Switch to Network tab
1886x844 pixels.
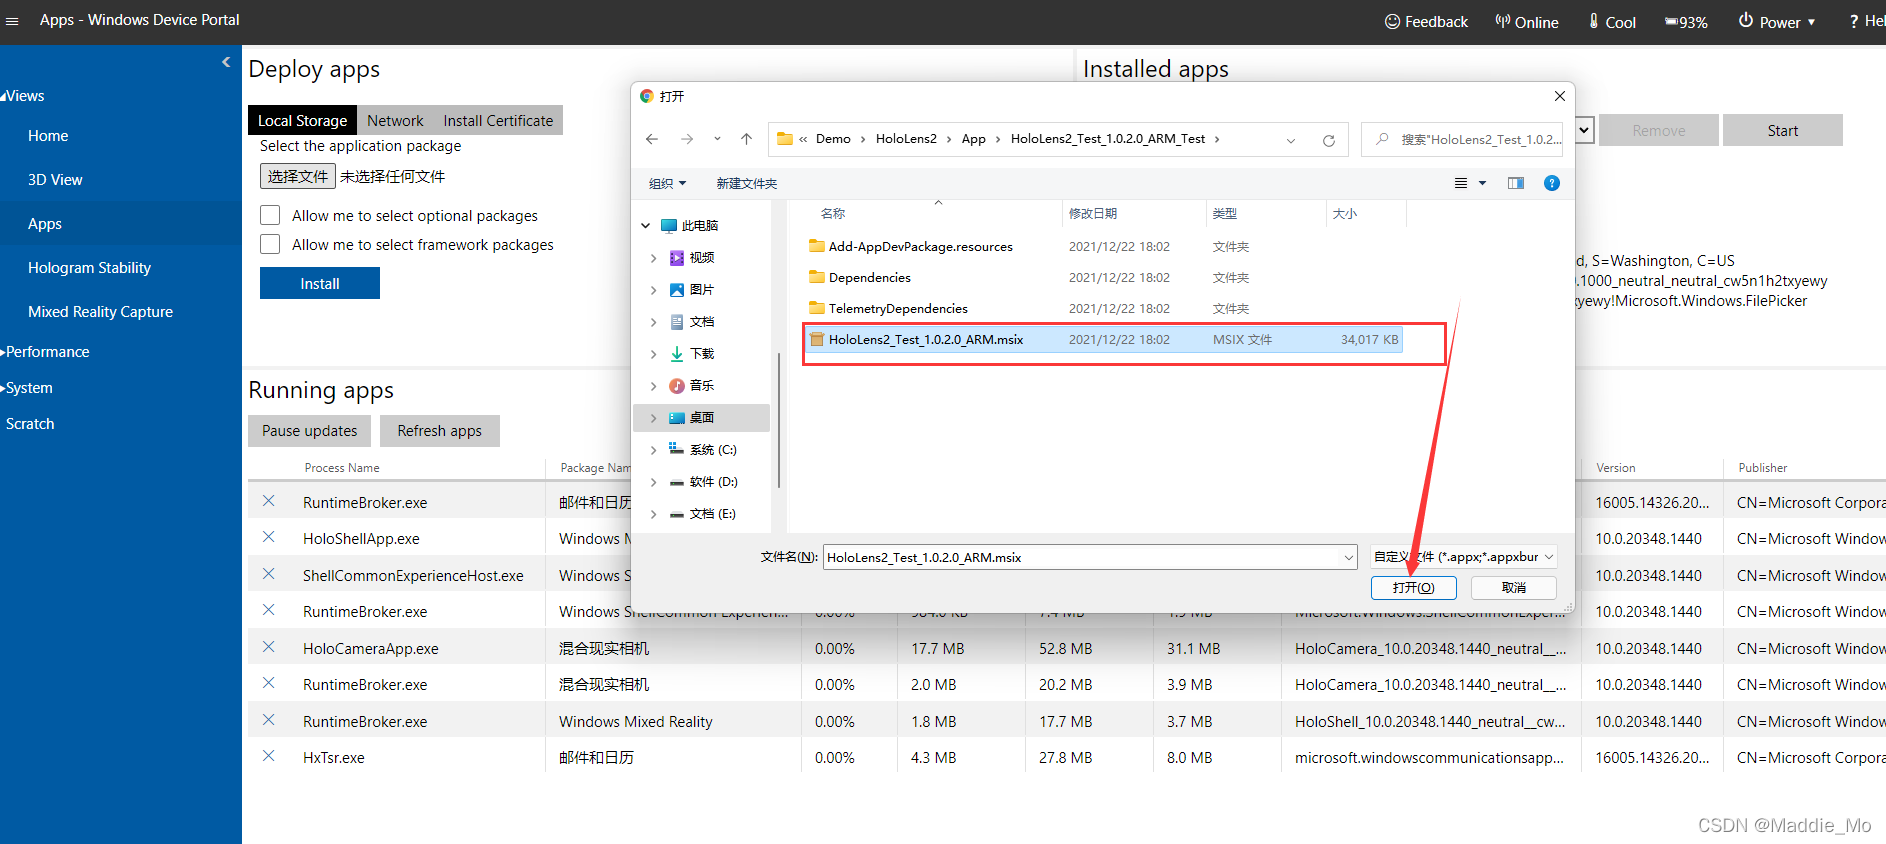(395, 120)
